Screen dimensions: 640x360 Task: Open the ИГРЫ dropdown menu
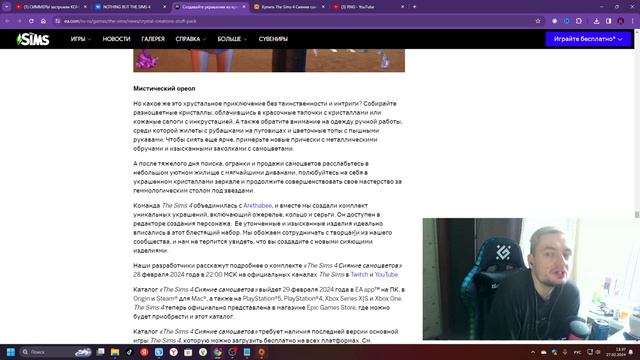pyautogui.click(x=80, y=39)
